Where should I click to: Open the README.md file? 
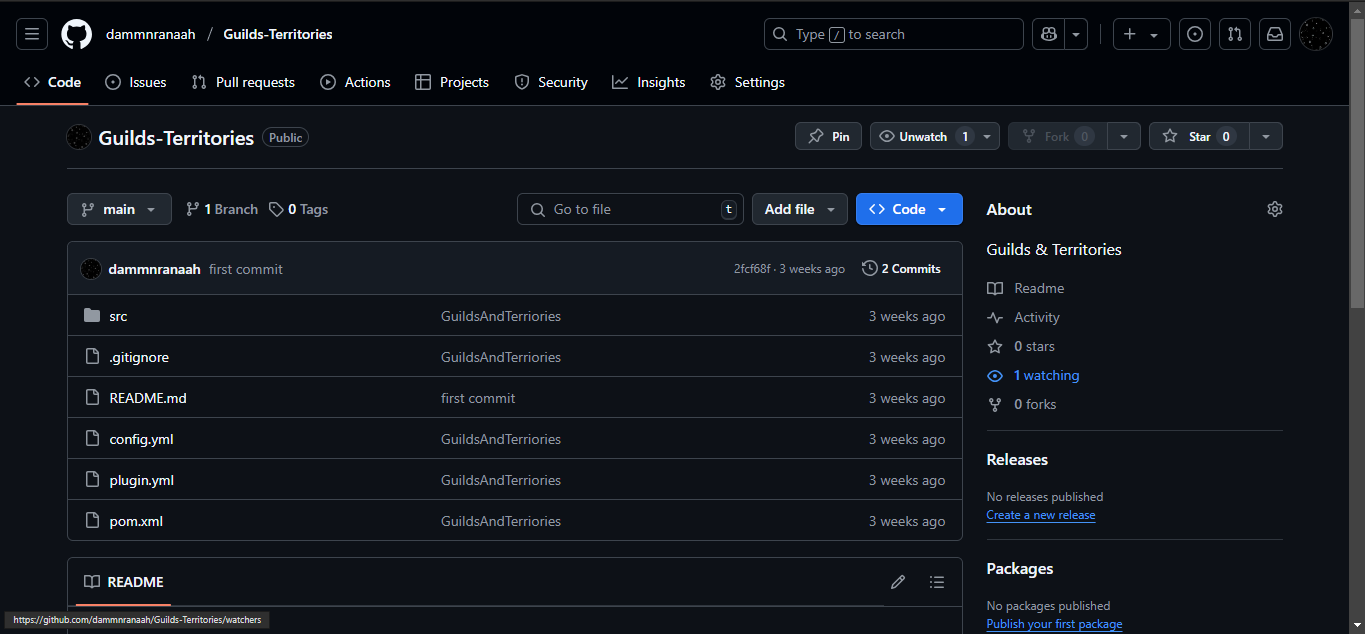coord(148,398)
